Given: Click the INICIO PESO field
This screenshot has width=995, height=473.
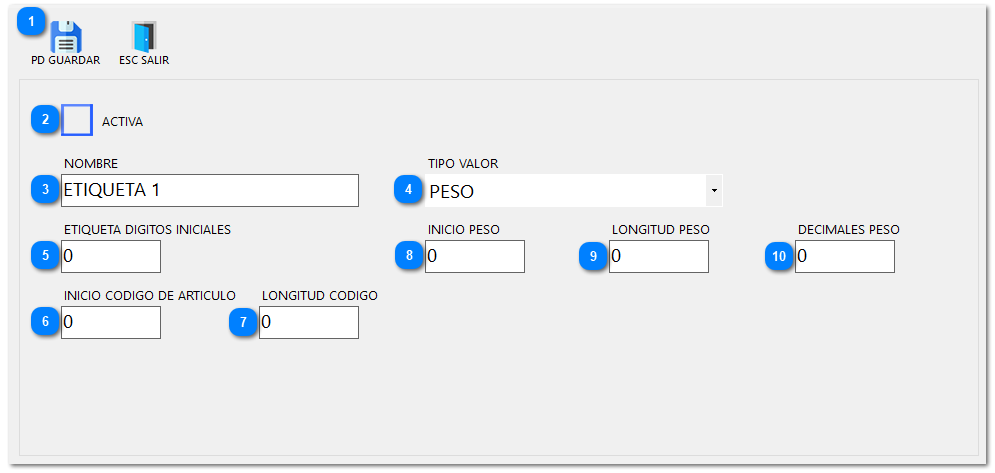Looking at the screenshot, I should (x=475, y=256).
